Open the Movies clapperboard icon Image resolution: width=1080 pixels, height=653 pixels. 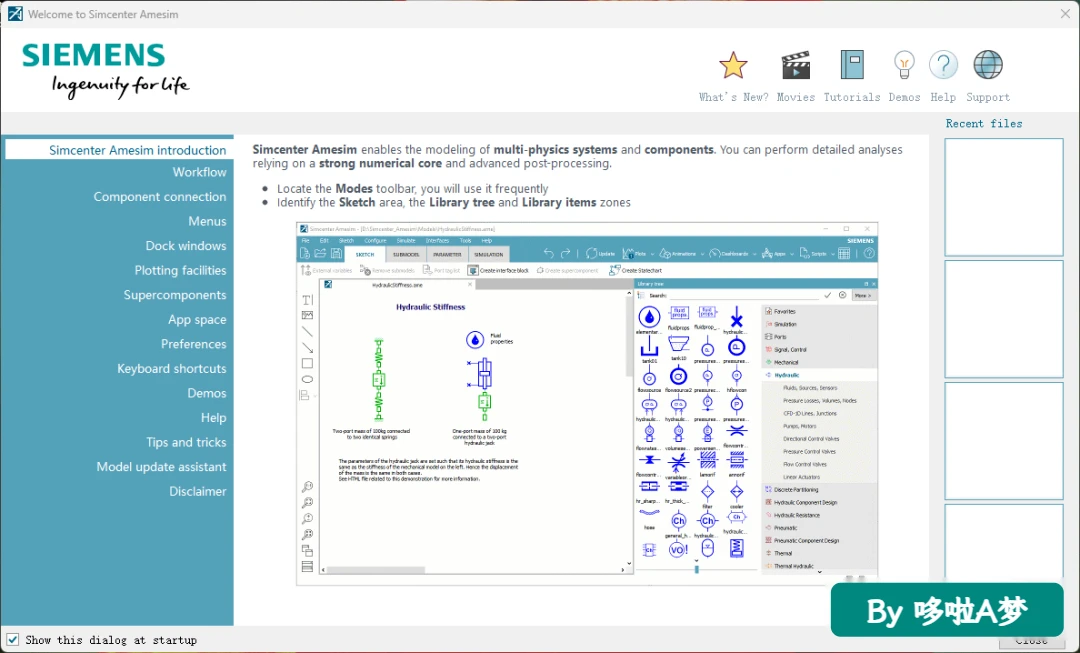(796, 65)
